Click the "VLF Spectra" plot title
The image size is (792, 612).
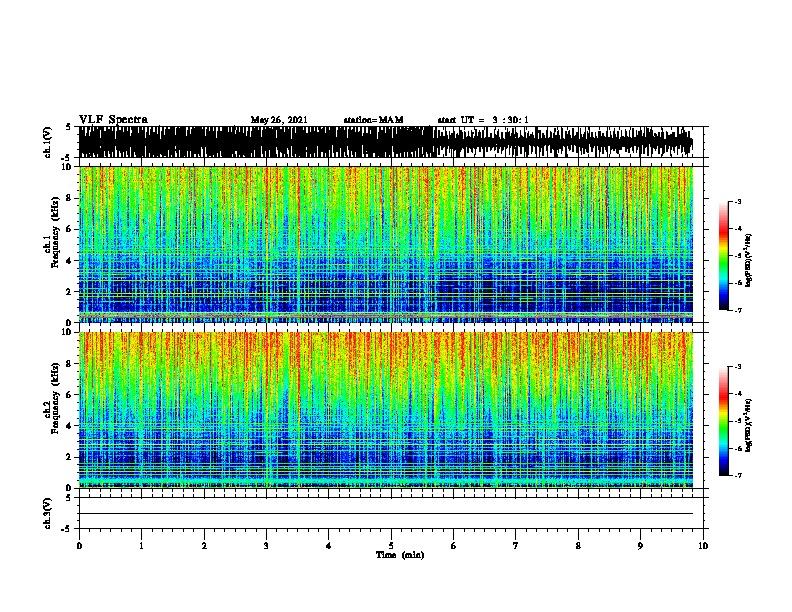coord(113,120)
